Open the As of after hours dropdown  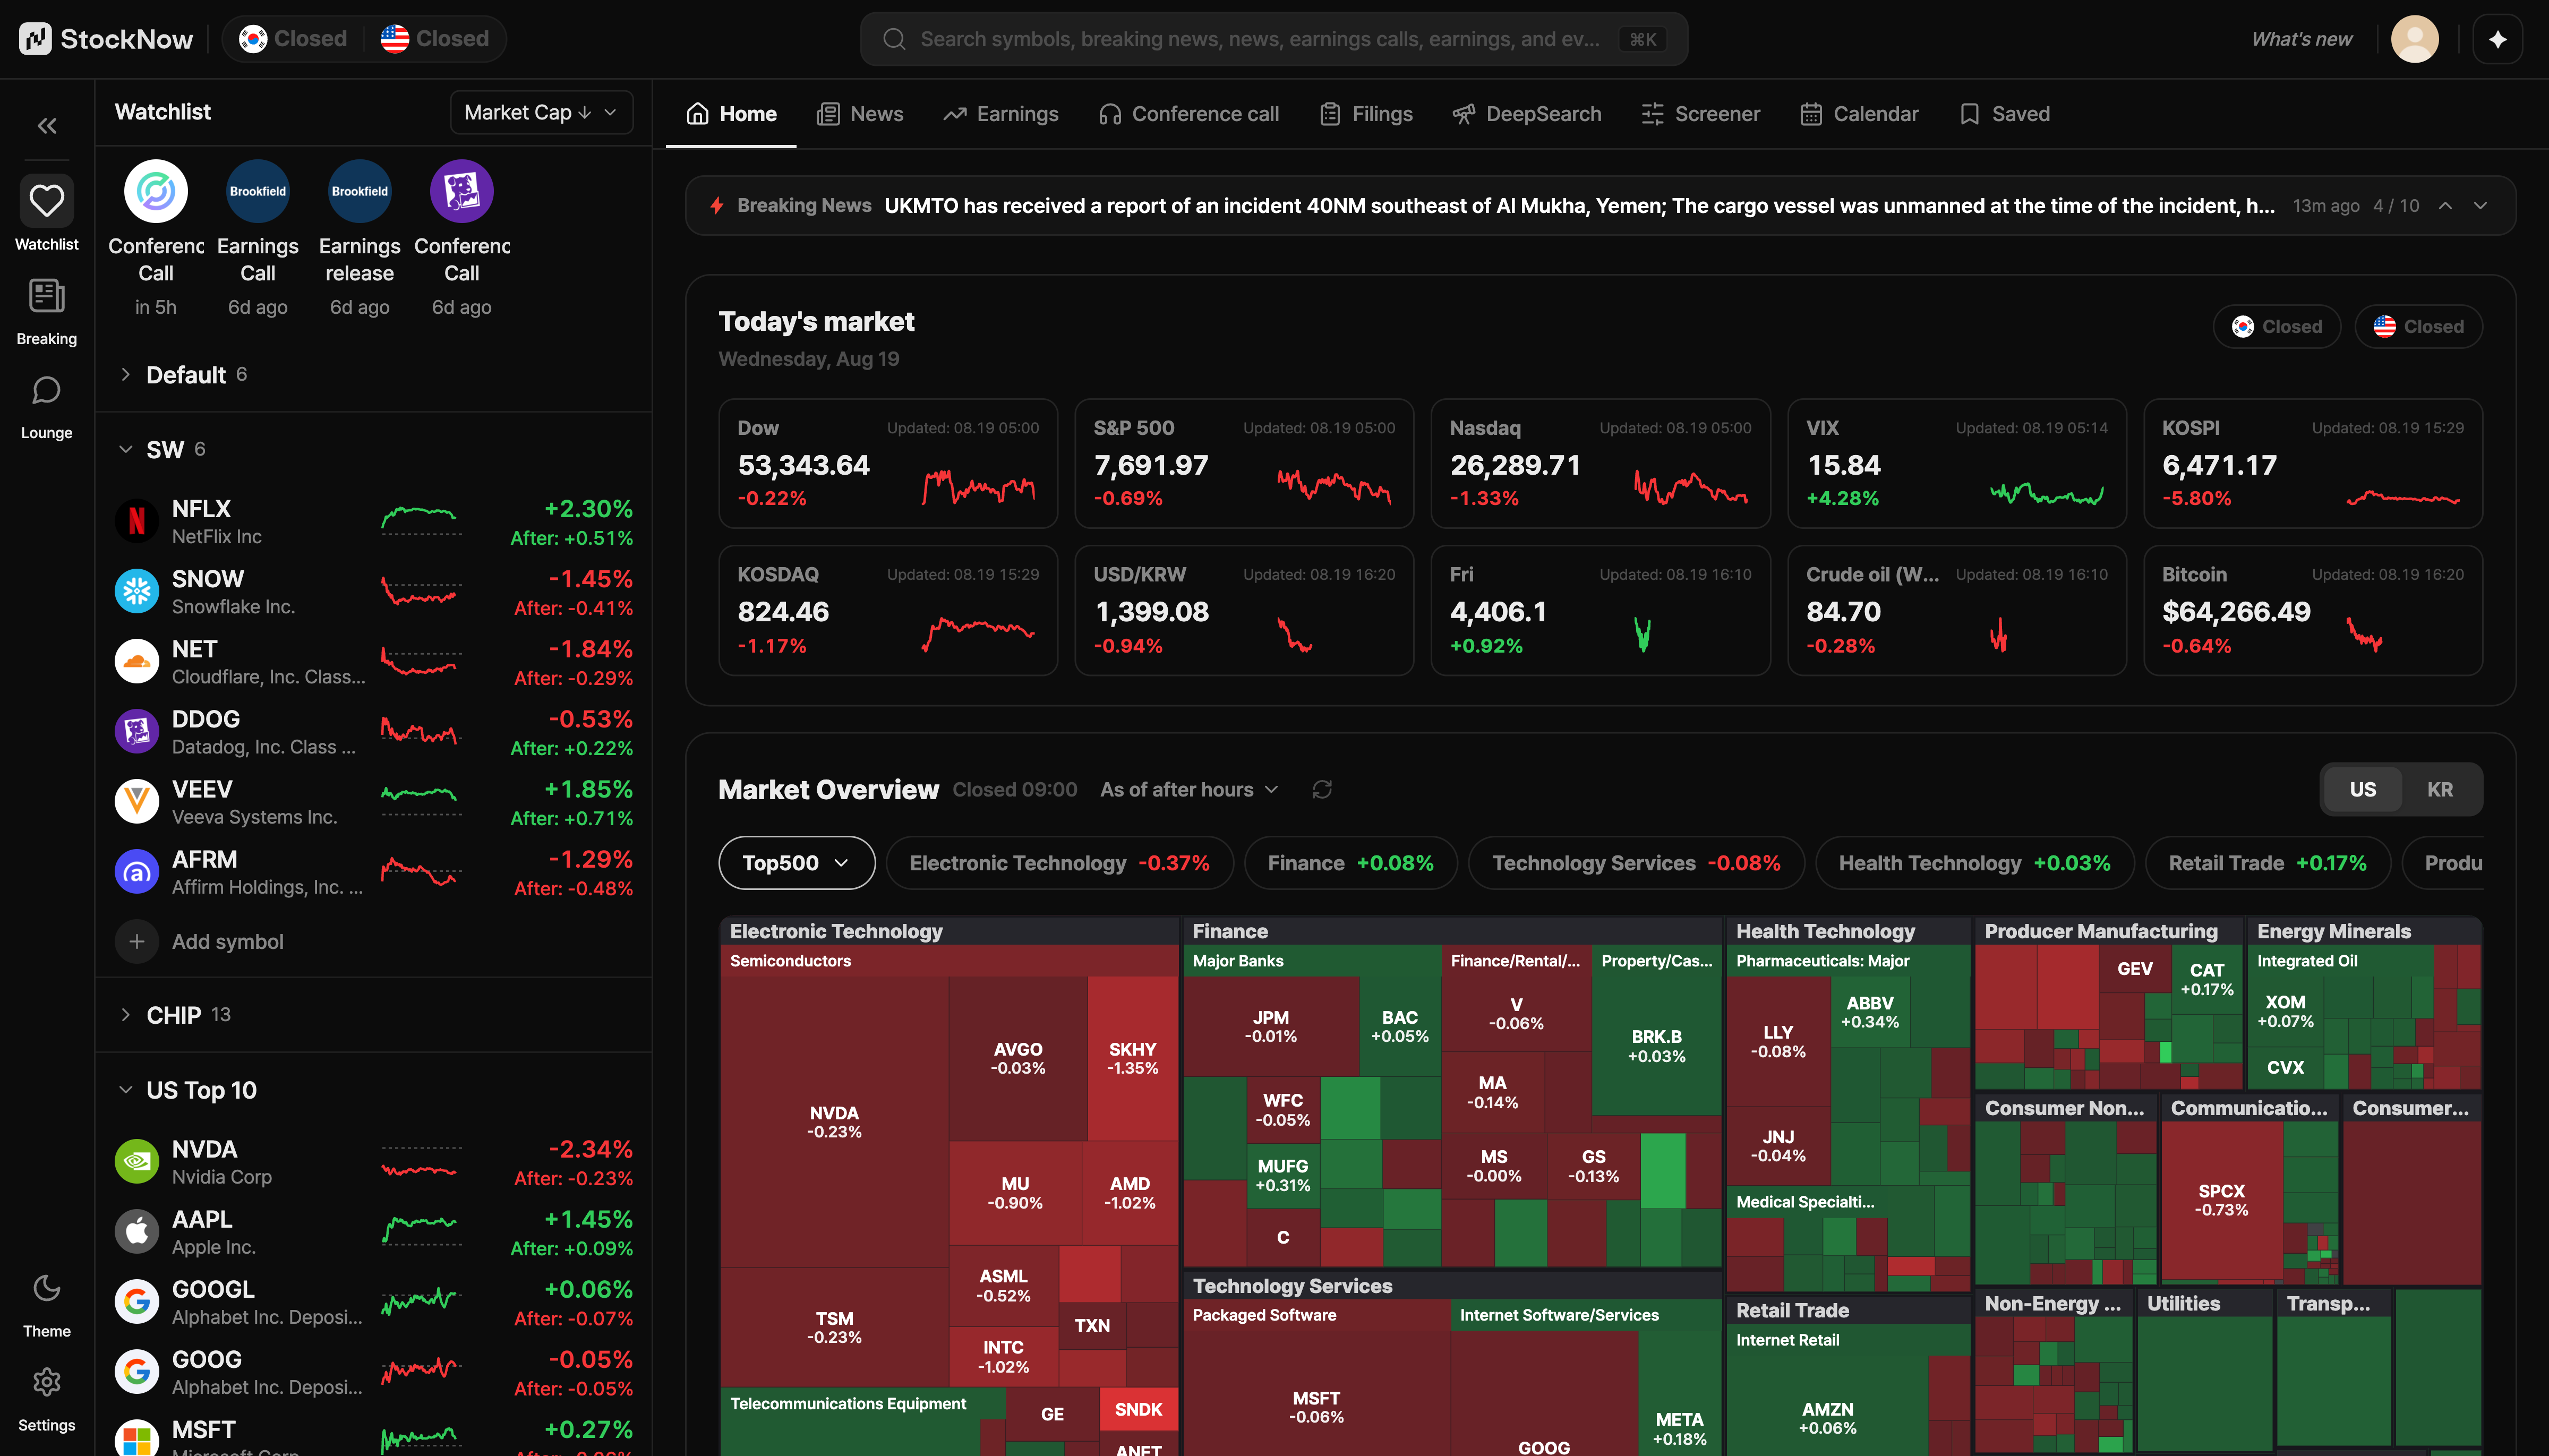pyautogui.click(x=1189, y=790)
